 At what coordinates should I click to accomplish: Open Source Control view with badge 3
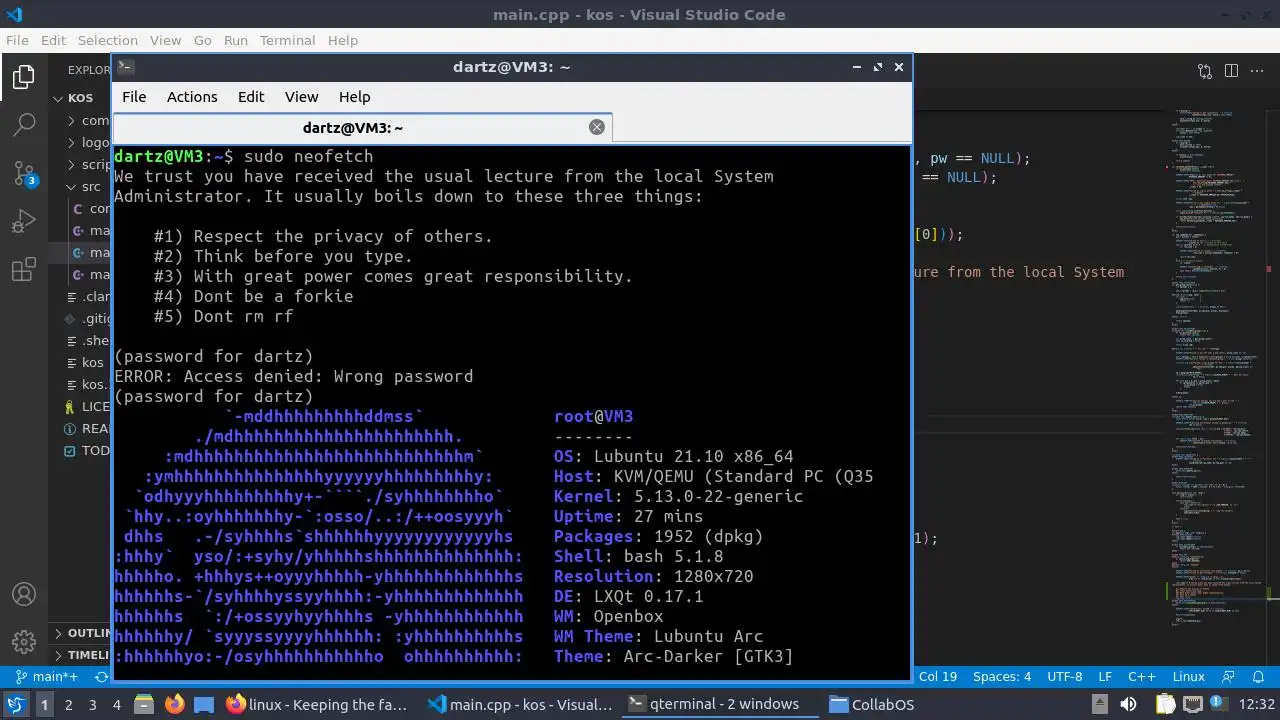[24, 173]
